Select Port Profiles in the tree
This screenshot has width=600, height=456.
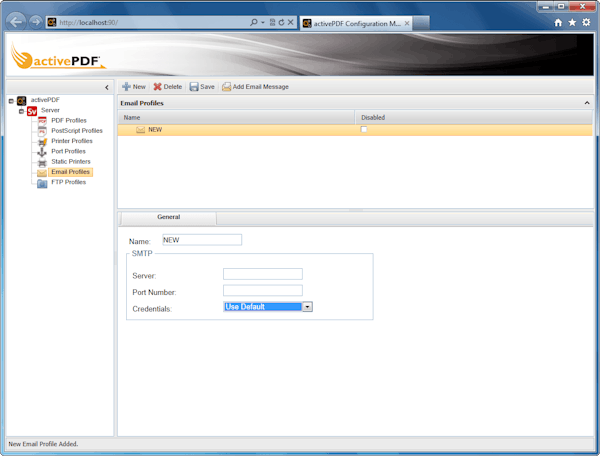(68, 151)
